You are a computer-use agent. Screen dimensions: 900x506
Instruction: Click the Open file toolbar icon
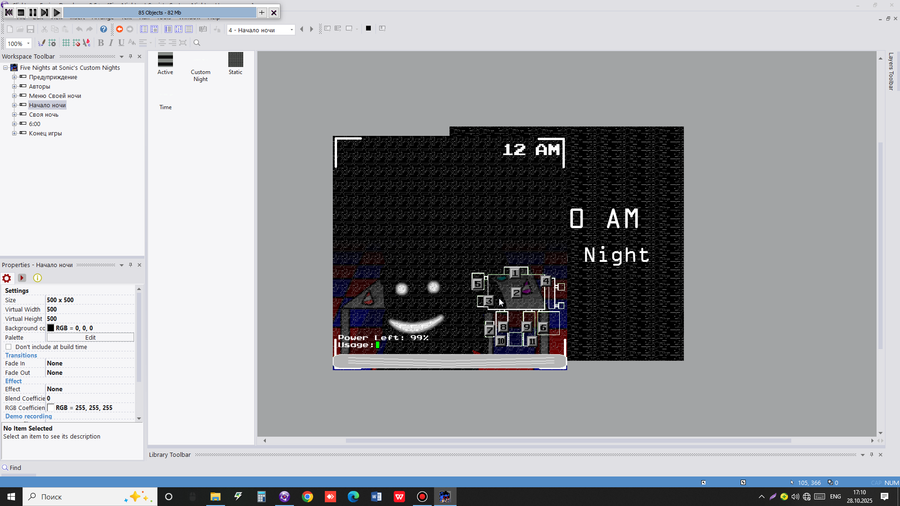(20, 29)
